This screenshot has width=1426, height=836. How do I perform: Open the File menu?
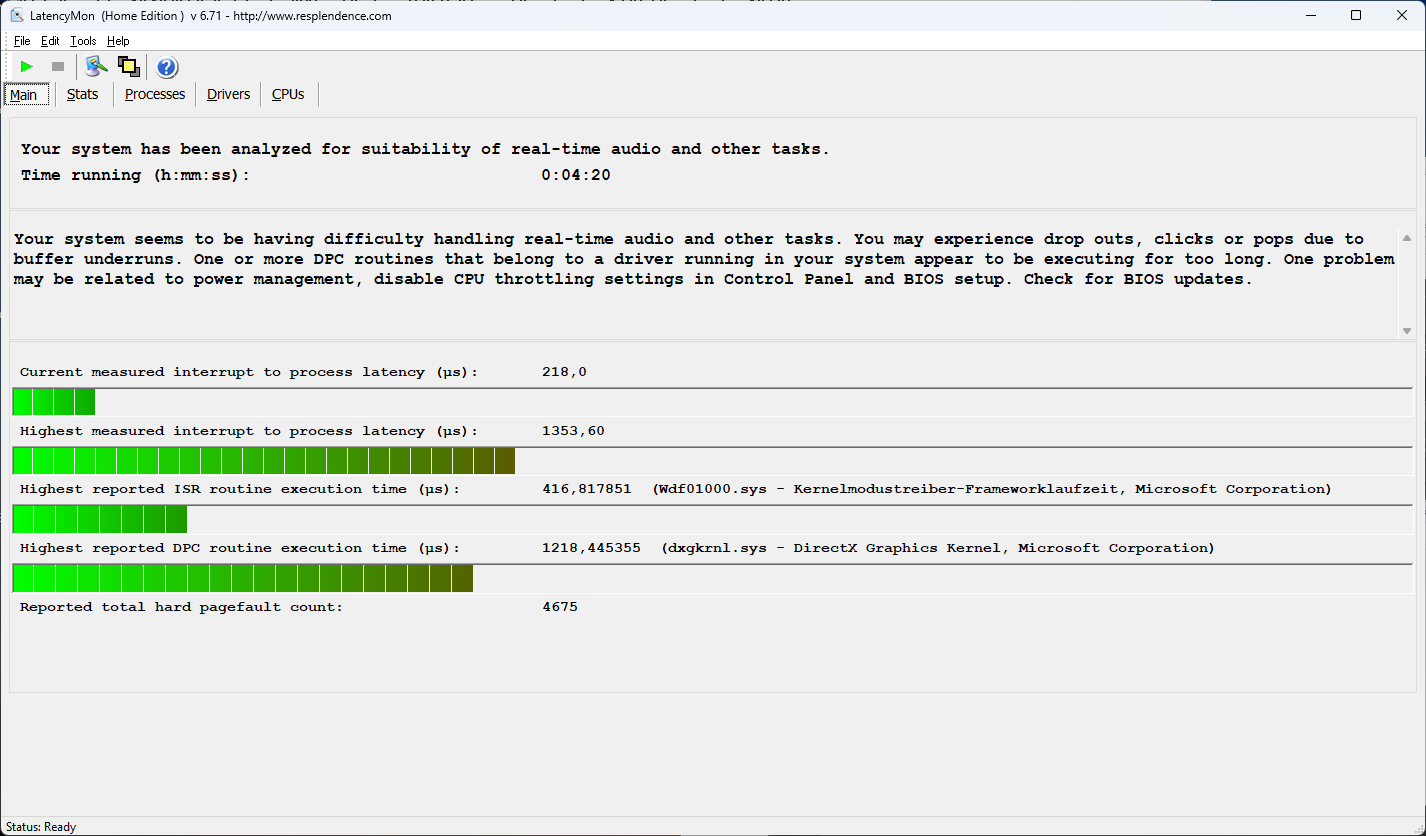22,41
